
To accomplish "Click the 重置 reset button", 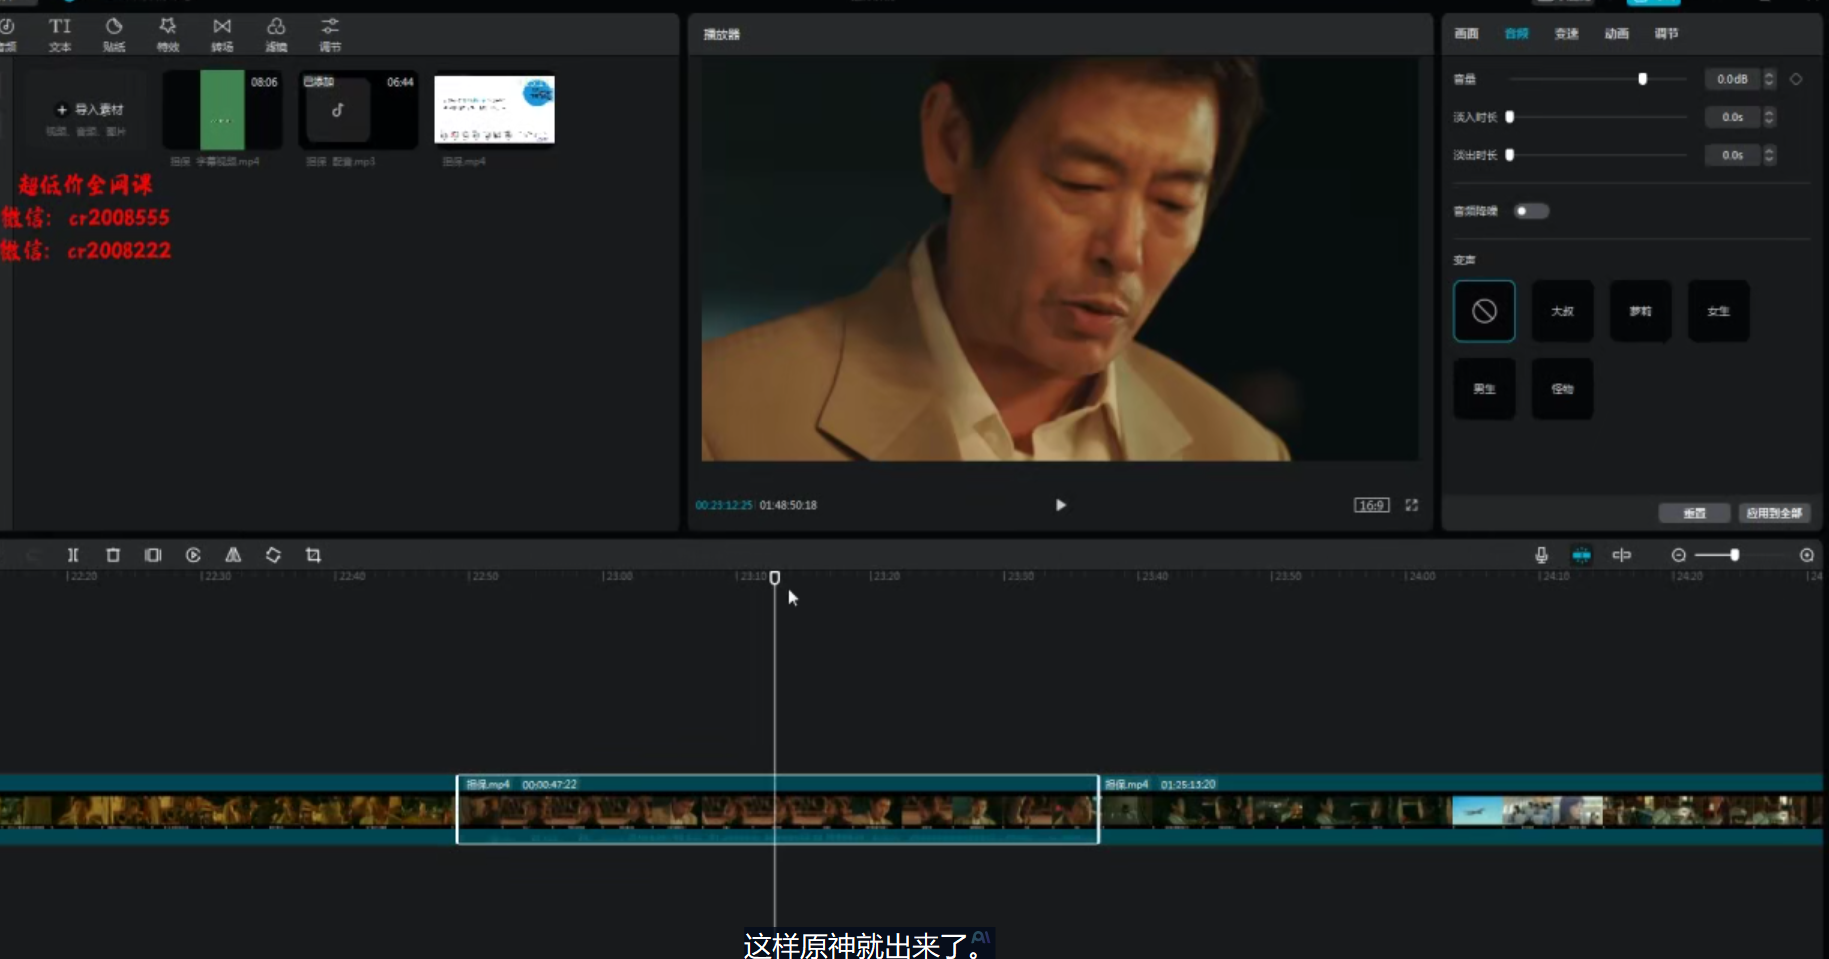I will (x=1694, y=513).
